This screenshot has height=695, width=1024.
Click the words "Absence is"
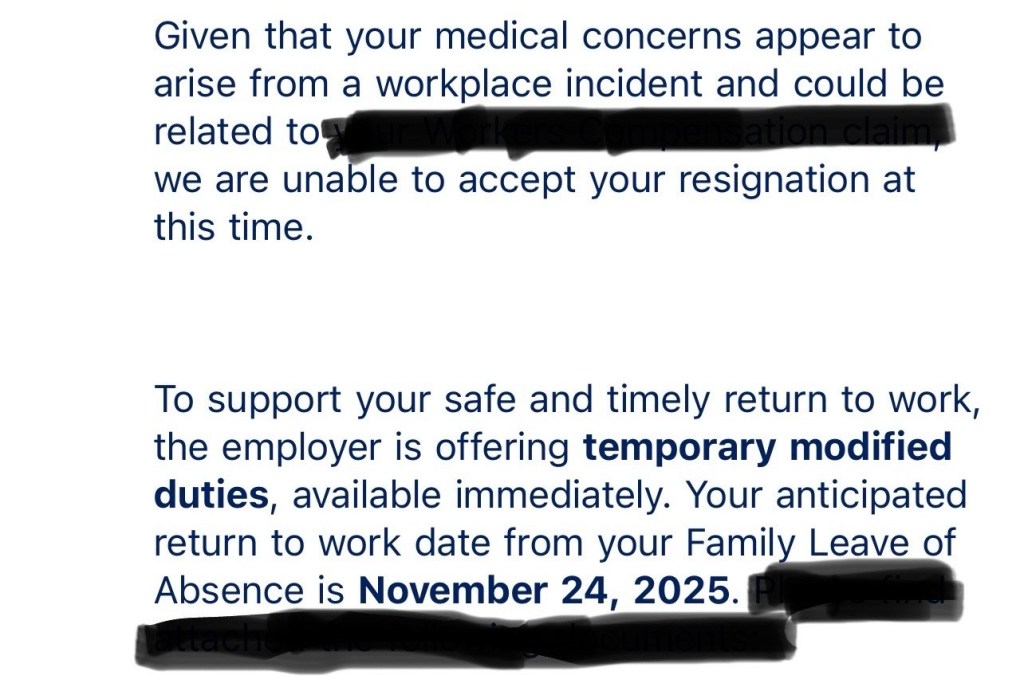pos(249,590)
